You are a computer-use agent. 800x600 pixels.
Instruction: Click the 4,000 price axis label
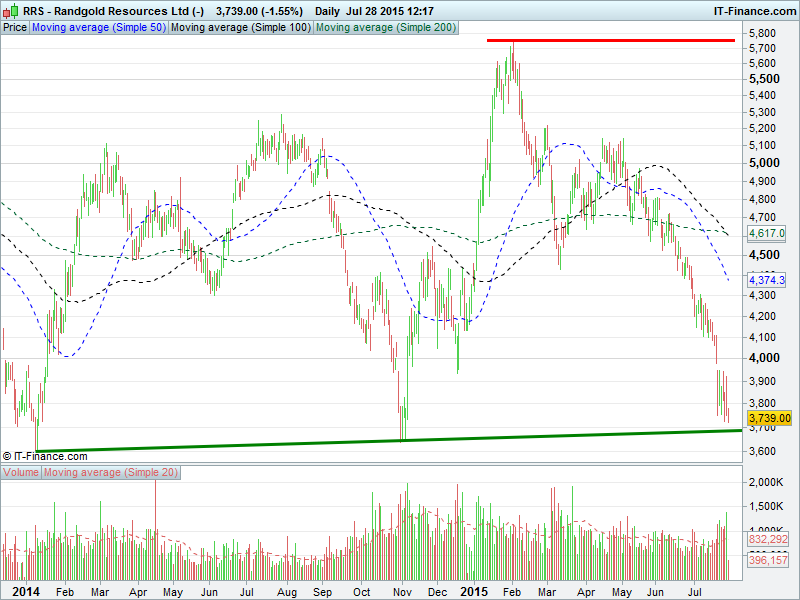coord(764,358)
